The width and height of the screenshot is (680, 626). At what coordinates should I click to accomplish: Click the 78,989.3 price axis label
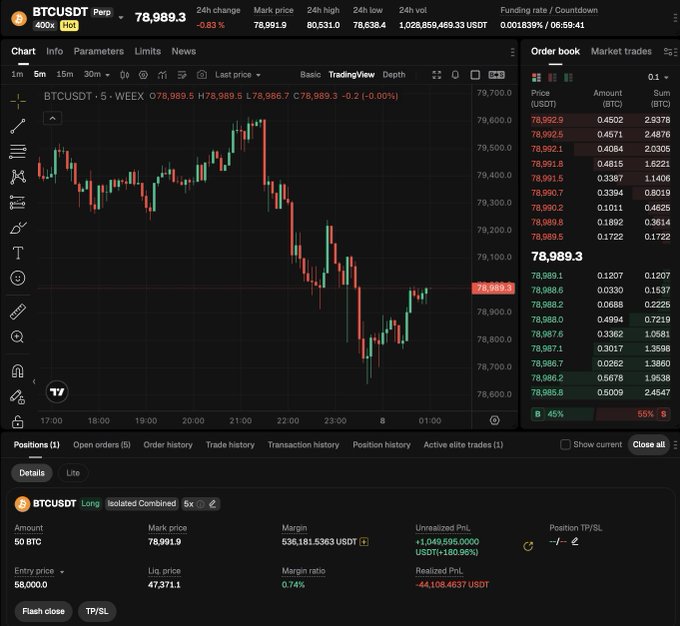coord(494,288)
